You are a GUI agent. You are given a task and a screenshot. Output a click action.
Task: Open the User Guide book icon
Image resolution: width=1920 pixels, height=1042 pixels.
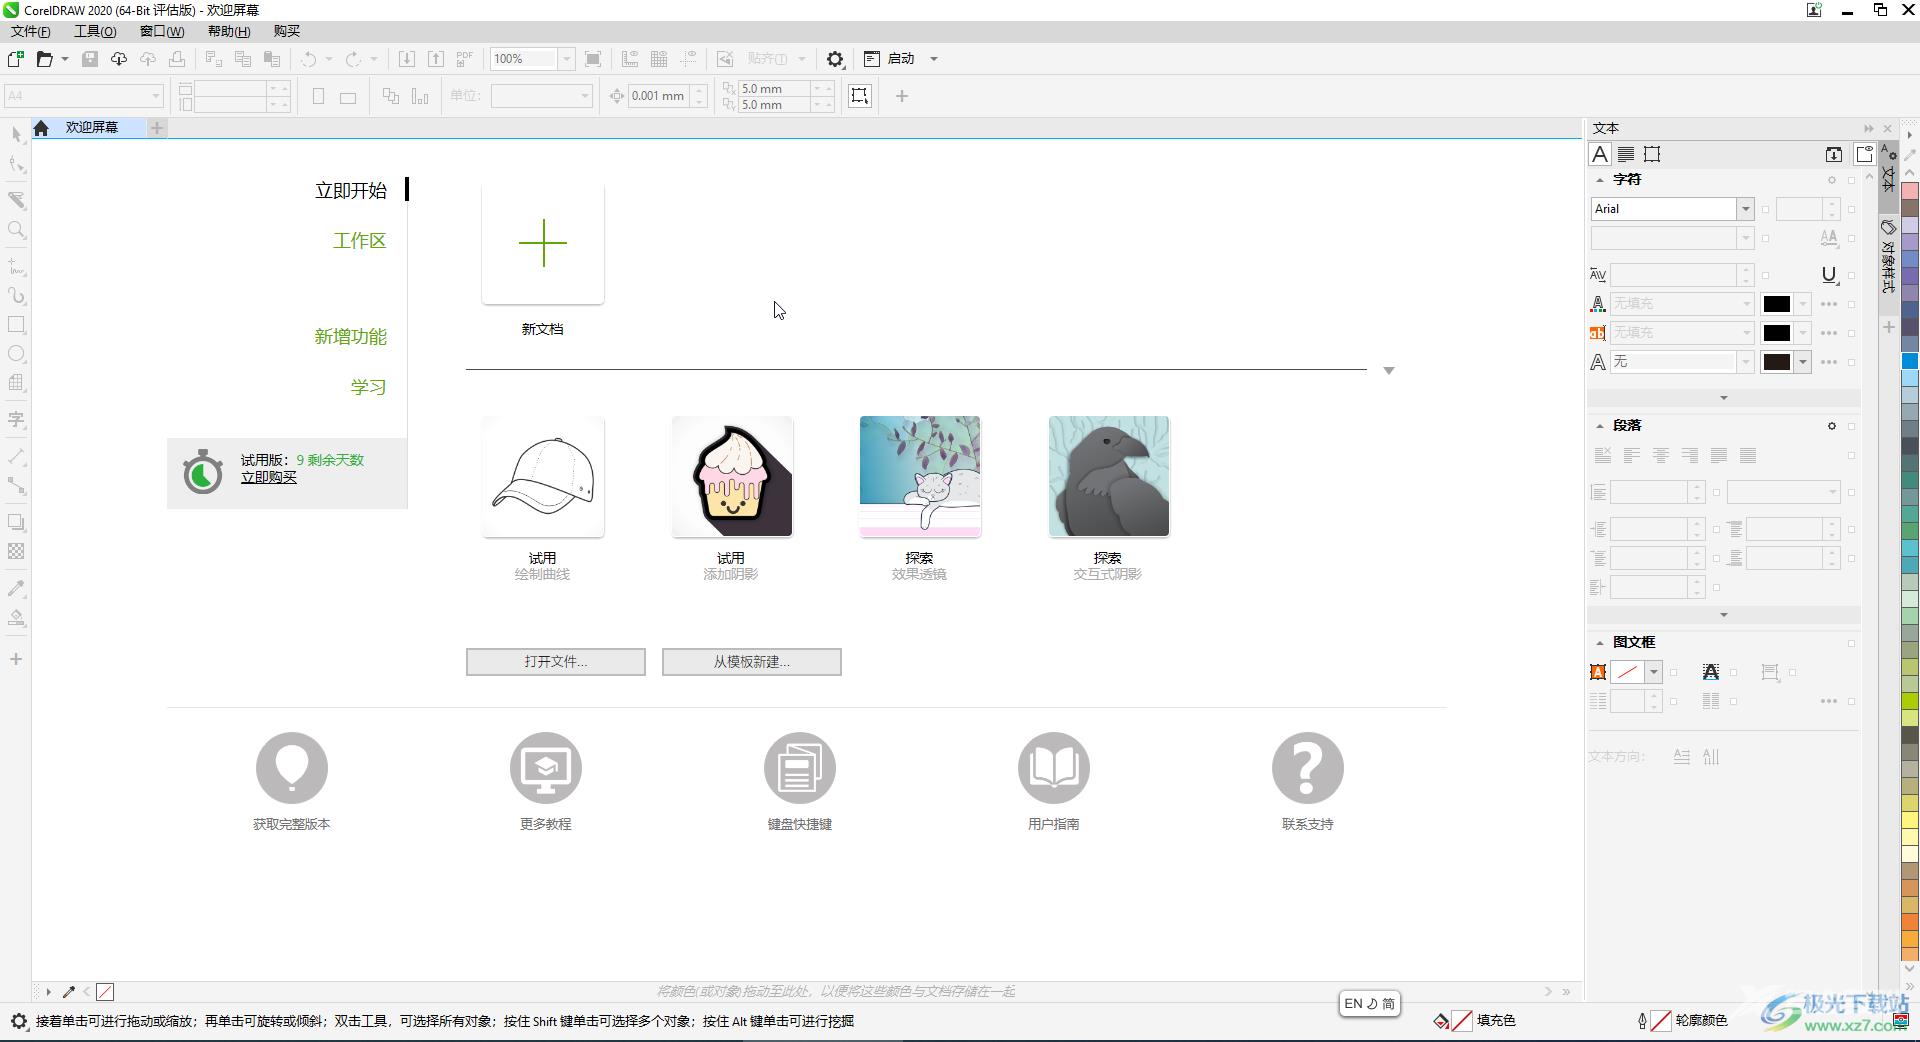1054,768
